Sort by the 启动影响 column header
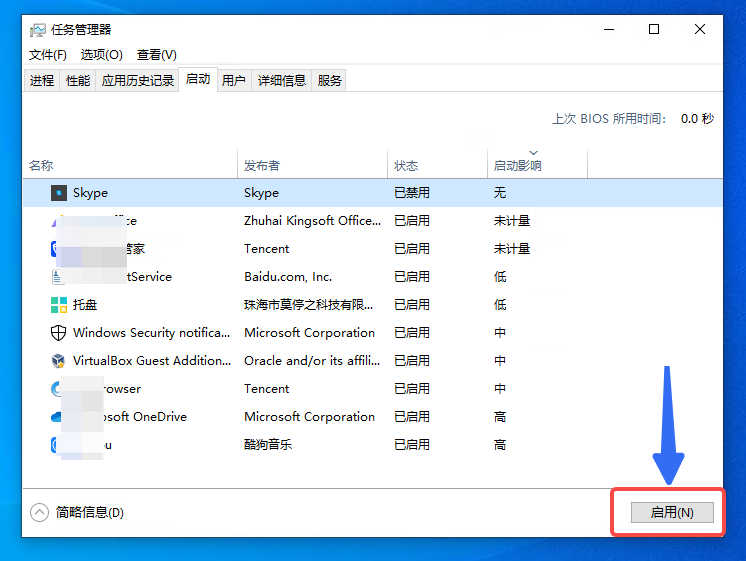746x561 pixels. click(x=538, y=165)
